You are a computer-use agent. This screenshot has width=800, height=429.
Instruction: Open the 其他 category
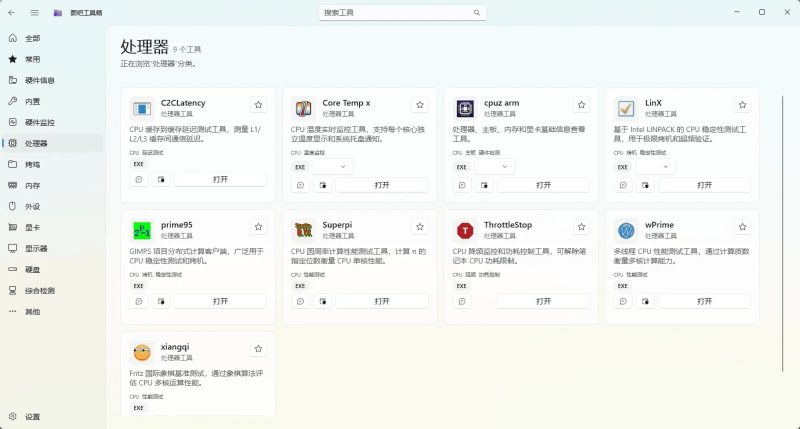[53, 312]
